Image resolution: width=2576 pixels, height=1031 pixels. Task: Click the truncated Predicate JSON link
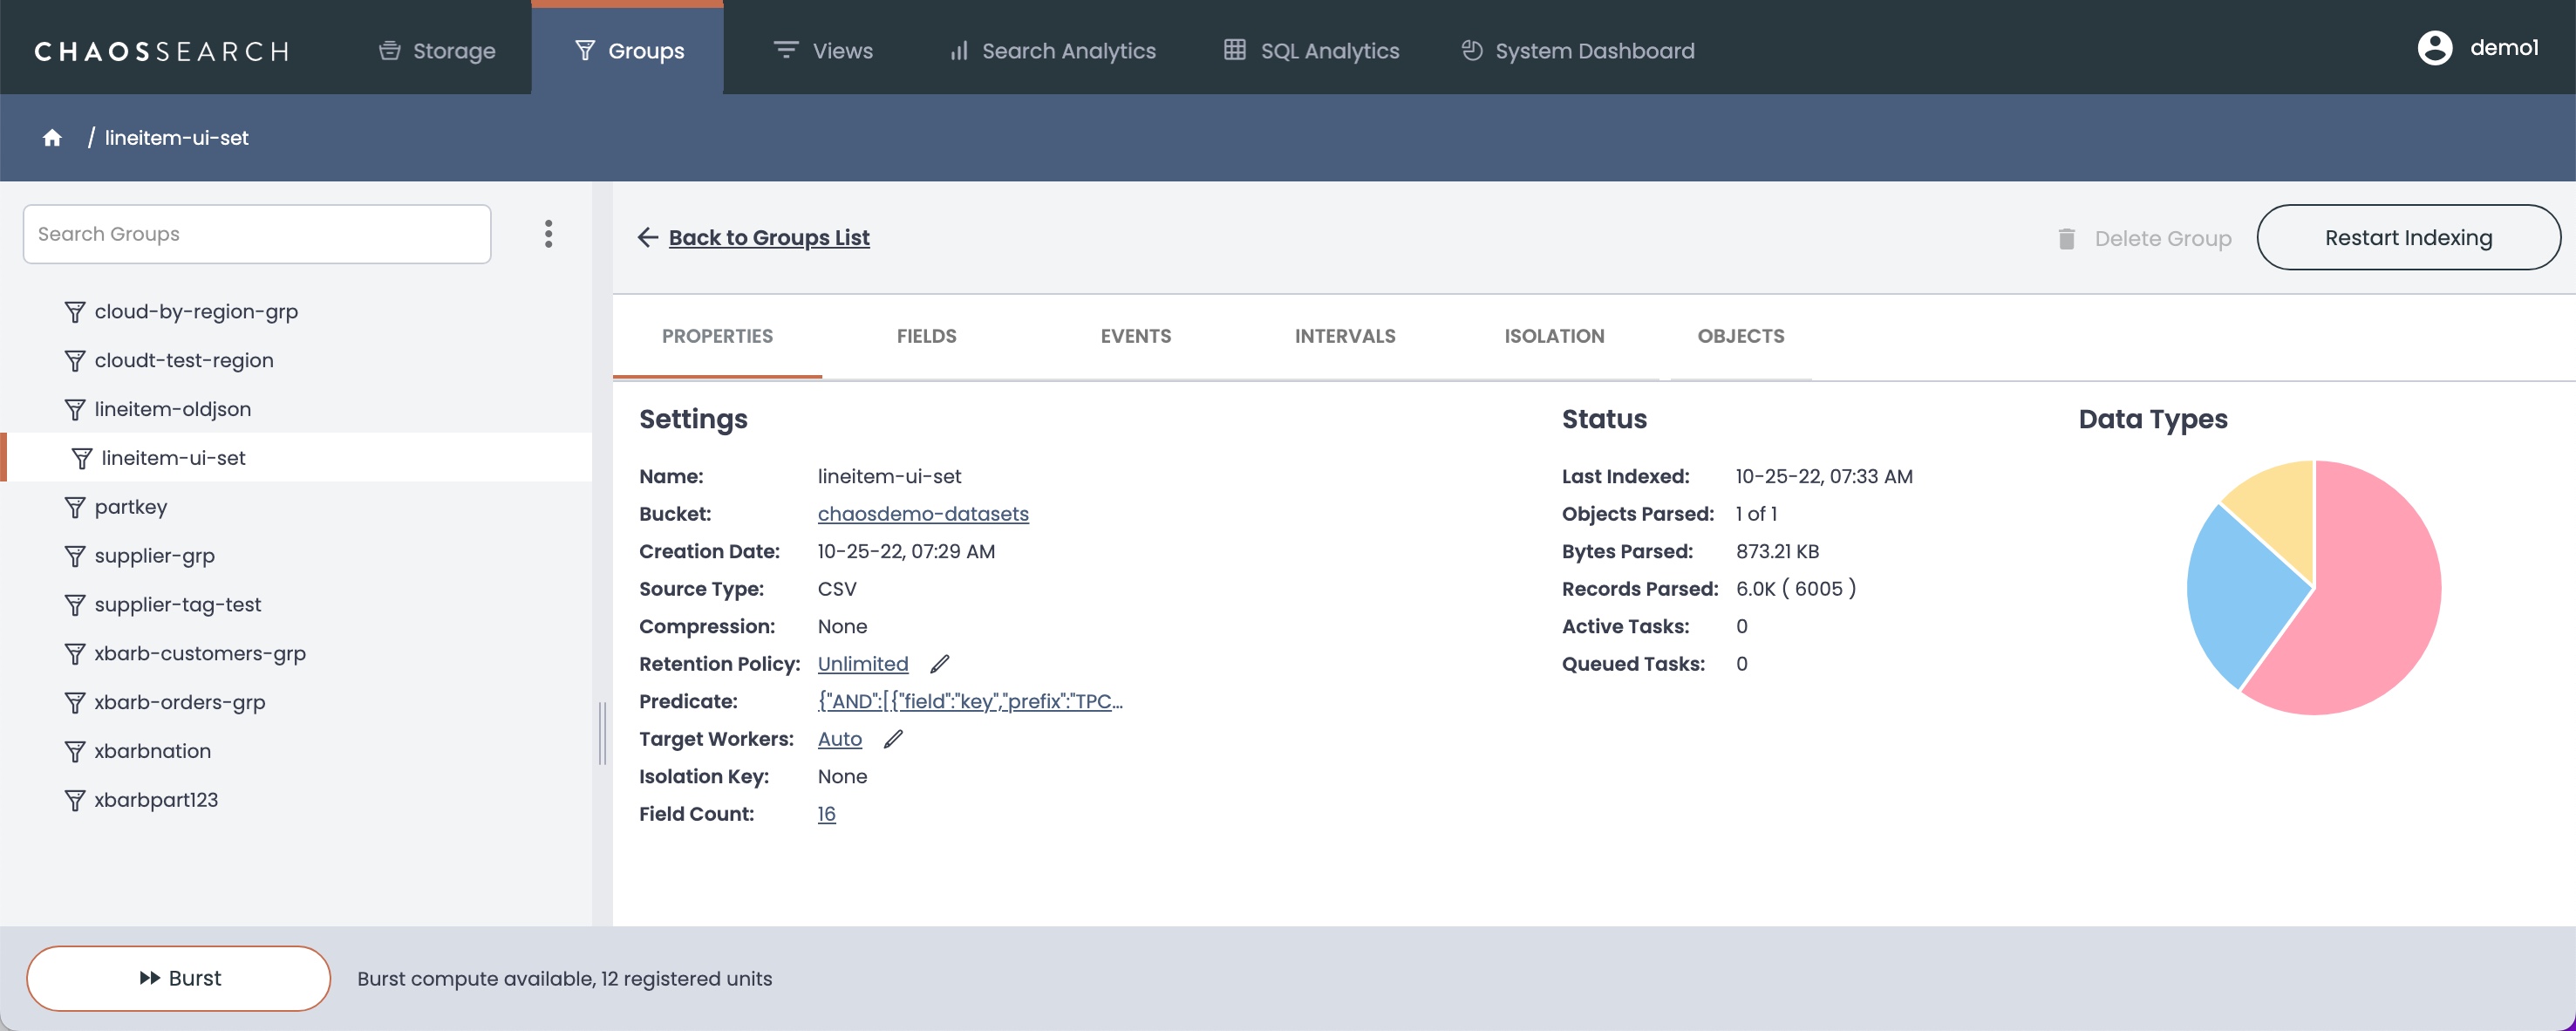969,702
